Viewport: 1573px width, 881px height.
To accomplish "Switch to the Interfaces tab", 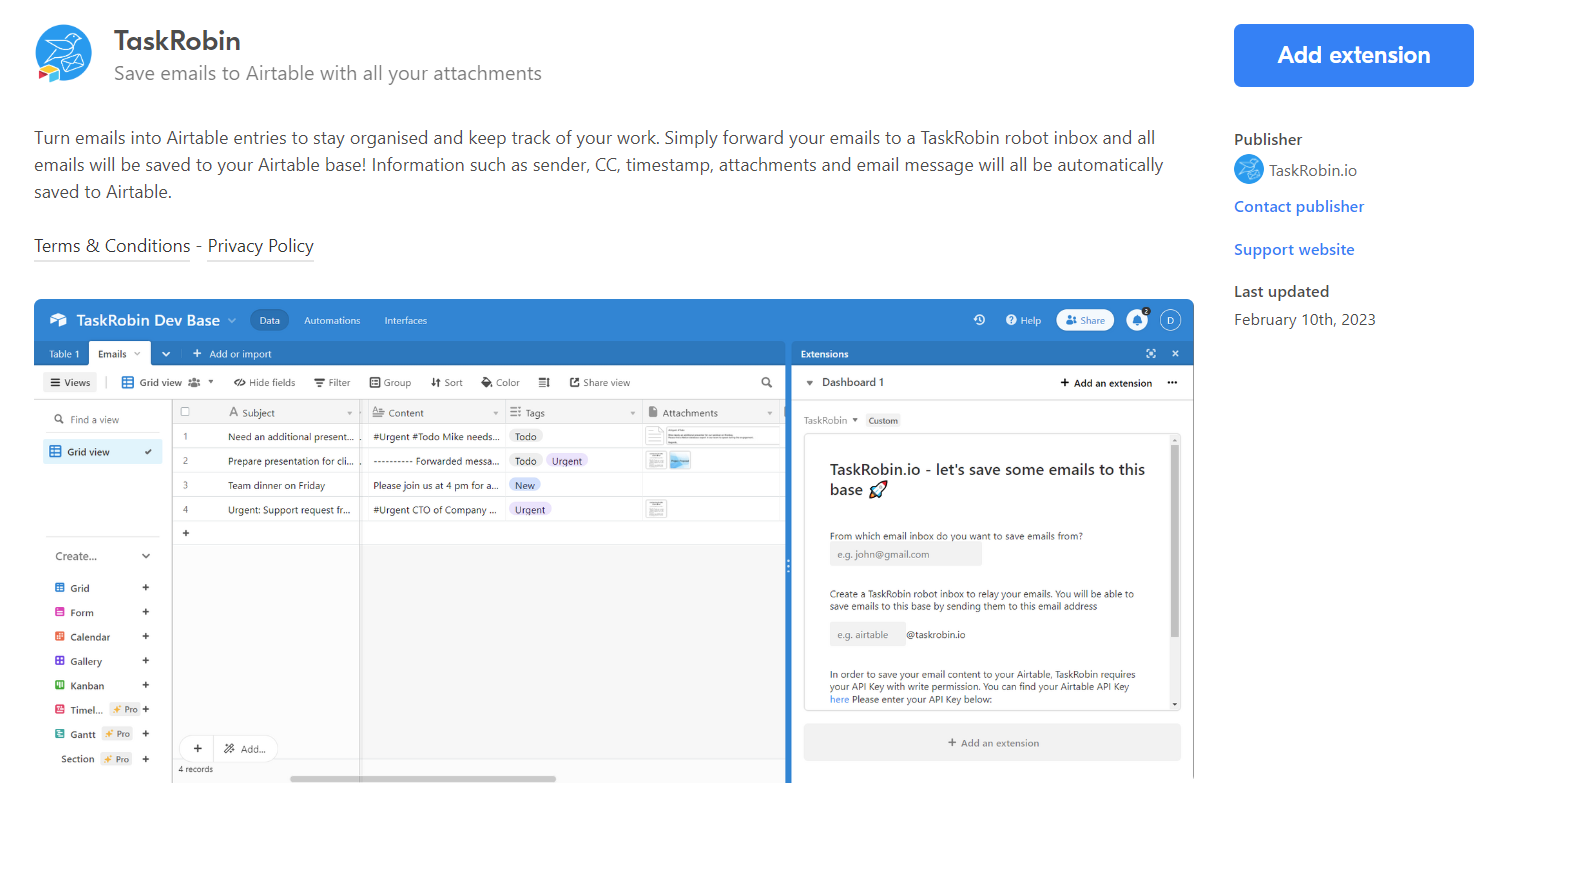I will [x=405, y=320].
